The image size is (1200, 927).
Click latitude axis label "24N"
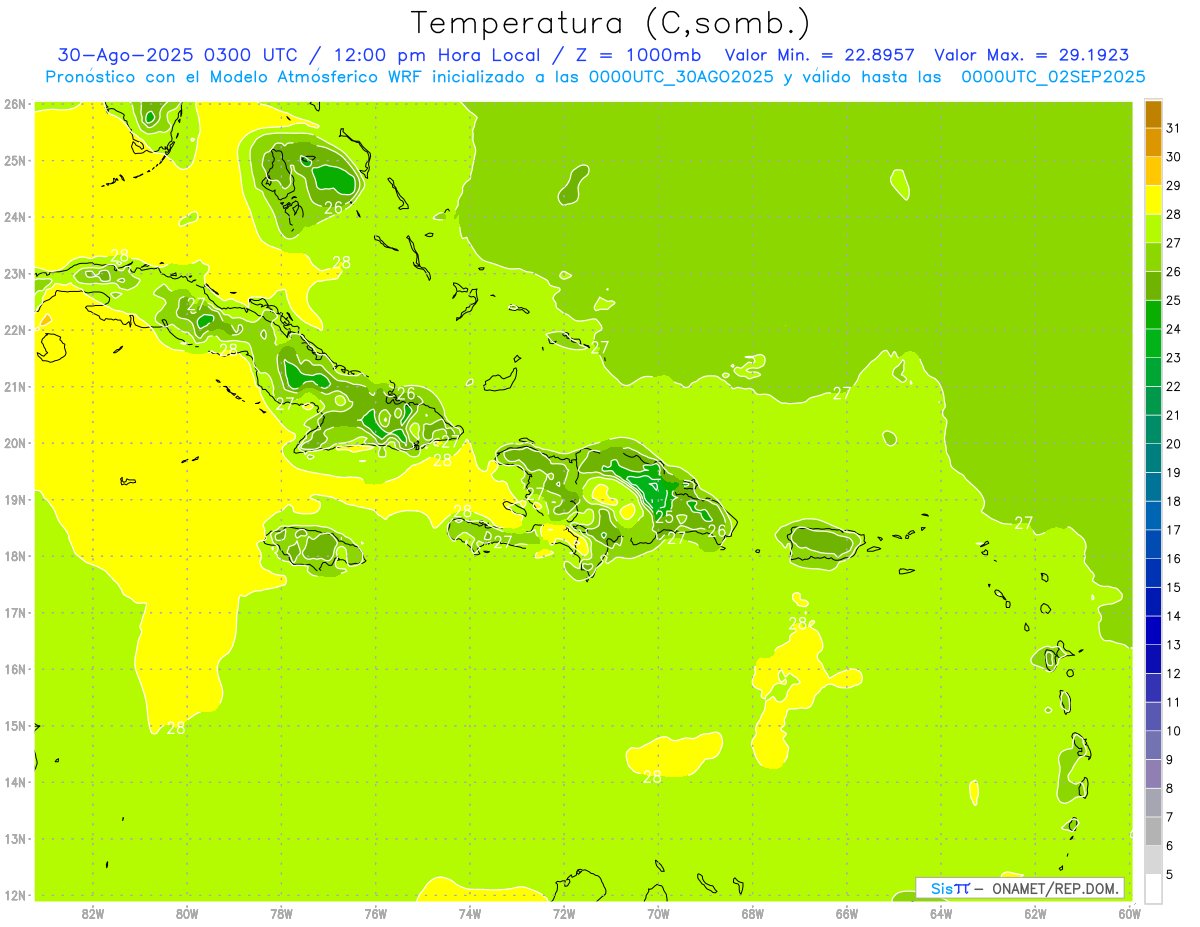(x=15, y=217)
